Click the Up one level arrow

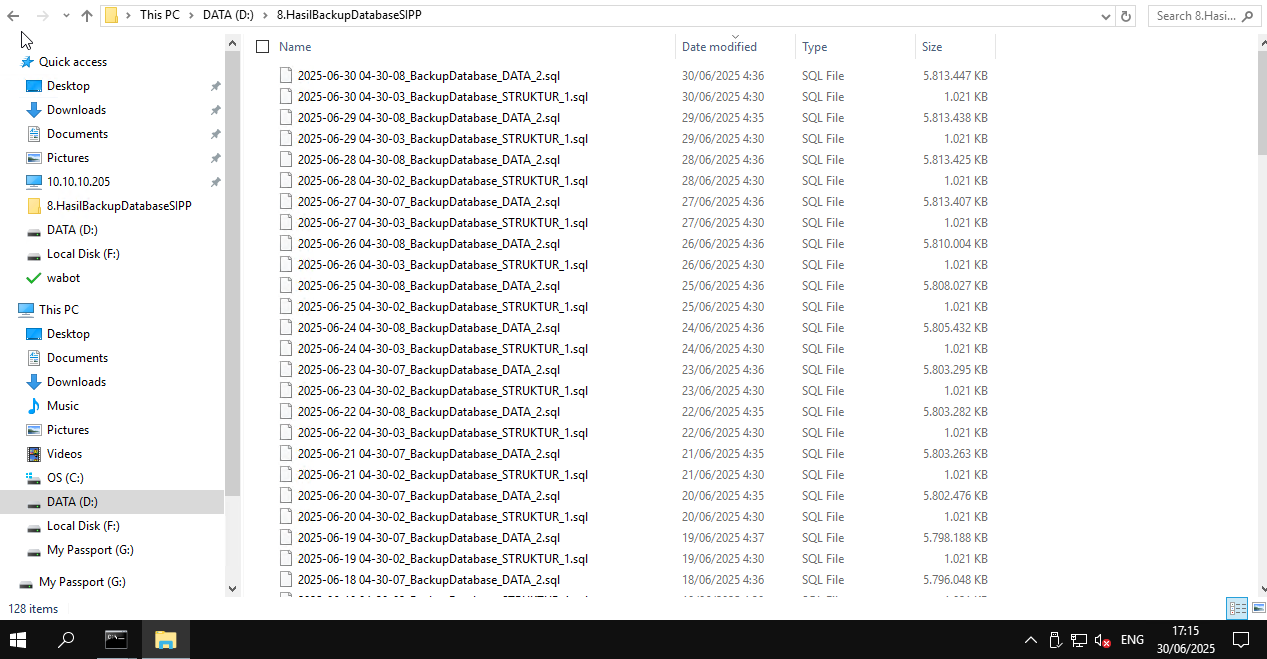(87, 16)
